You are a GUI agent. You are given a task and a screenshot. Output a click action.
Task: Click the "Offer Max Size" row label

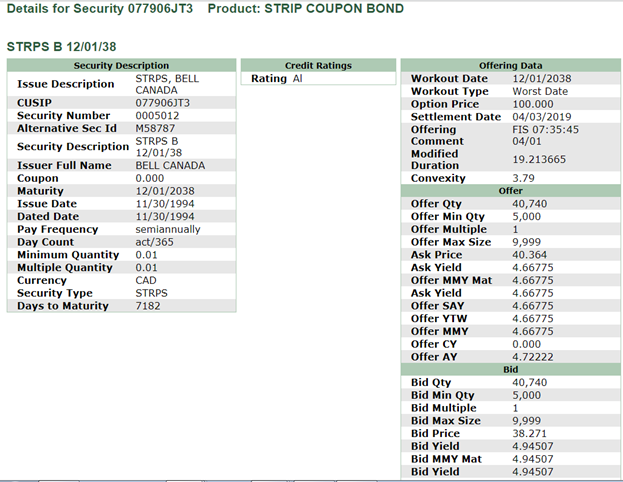451,242
